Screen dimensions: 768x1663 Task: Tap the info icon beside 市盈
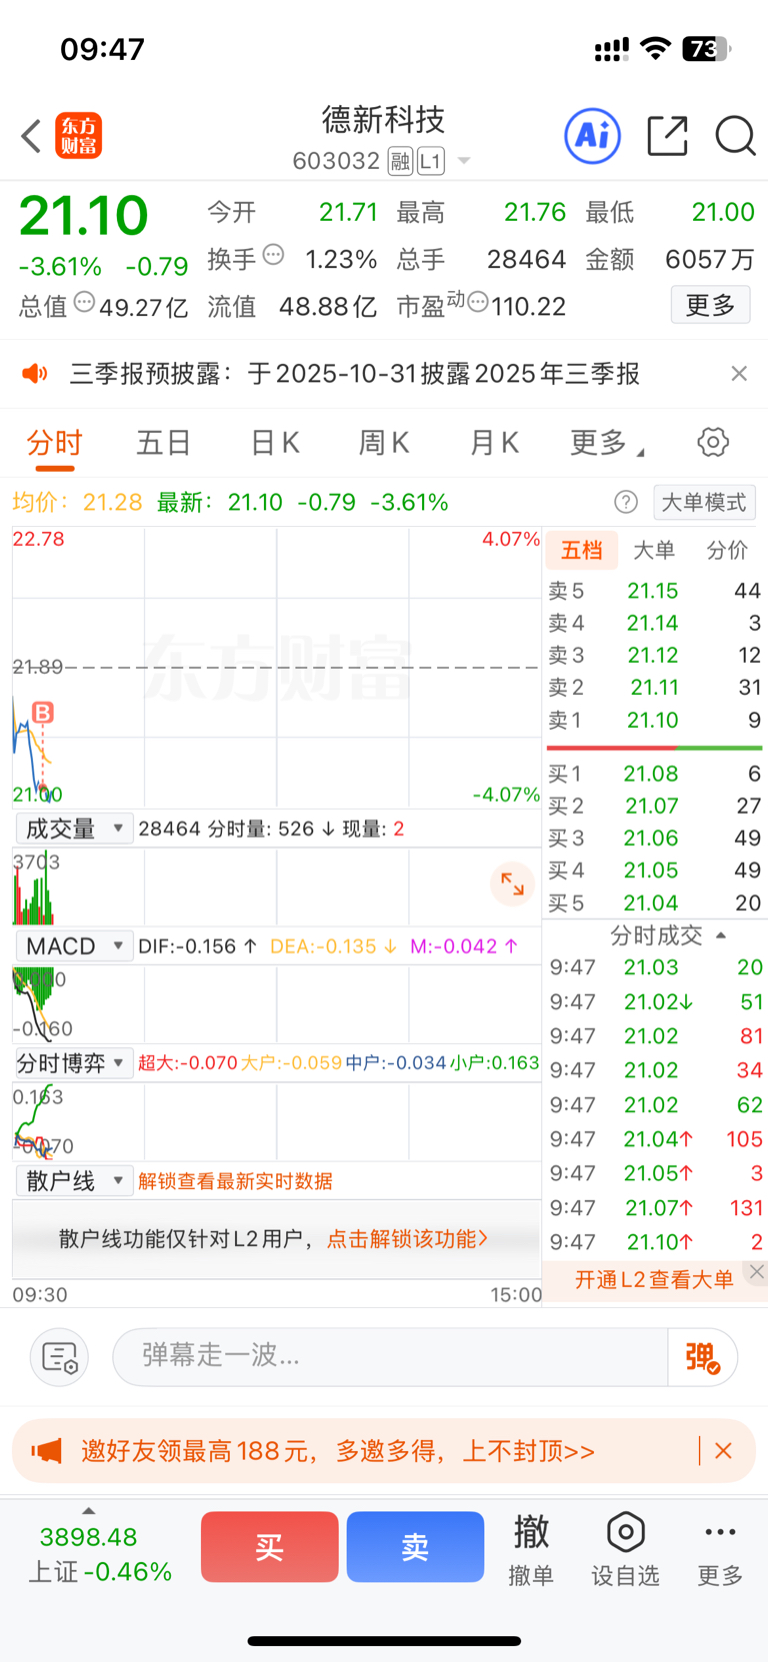pyautogui.click(x=478, y=301)
